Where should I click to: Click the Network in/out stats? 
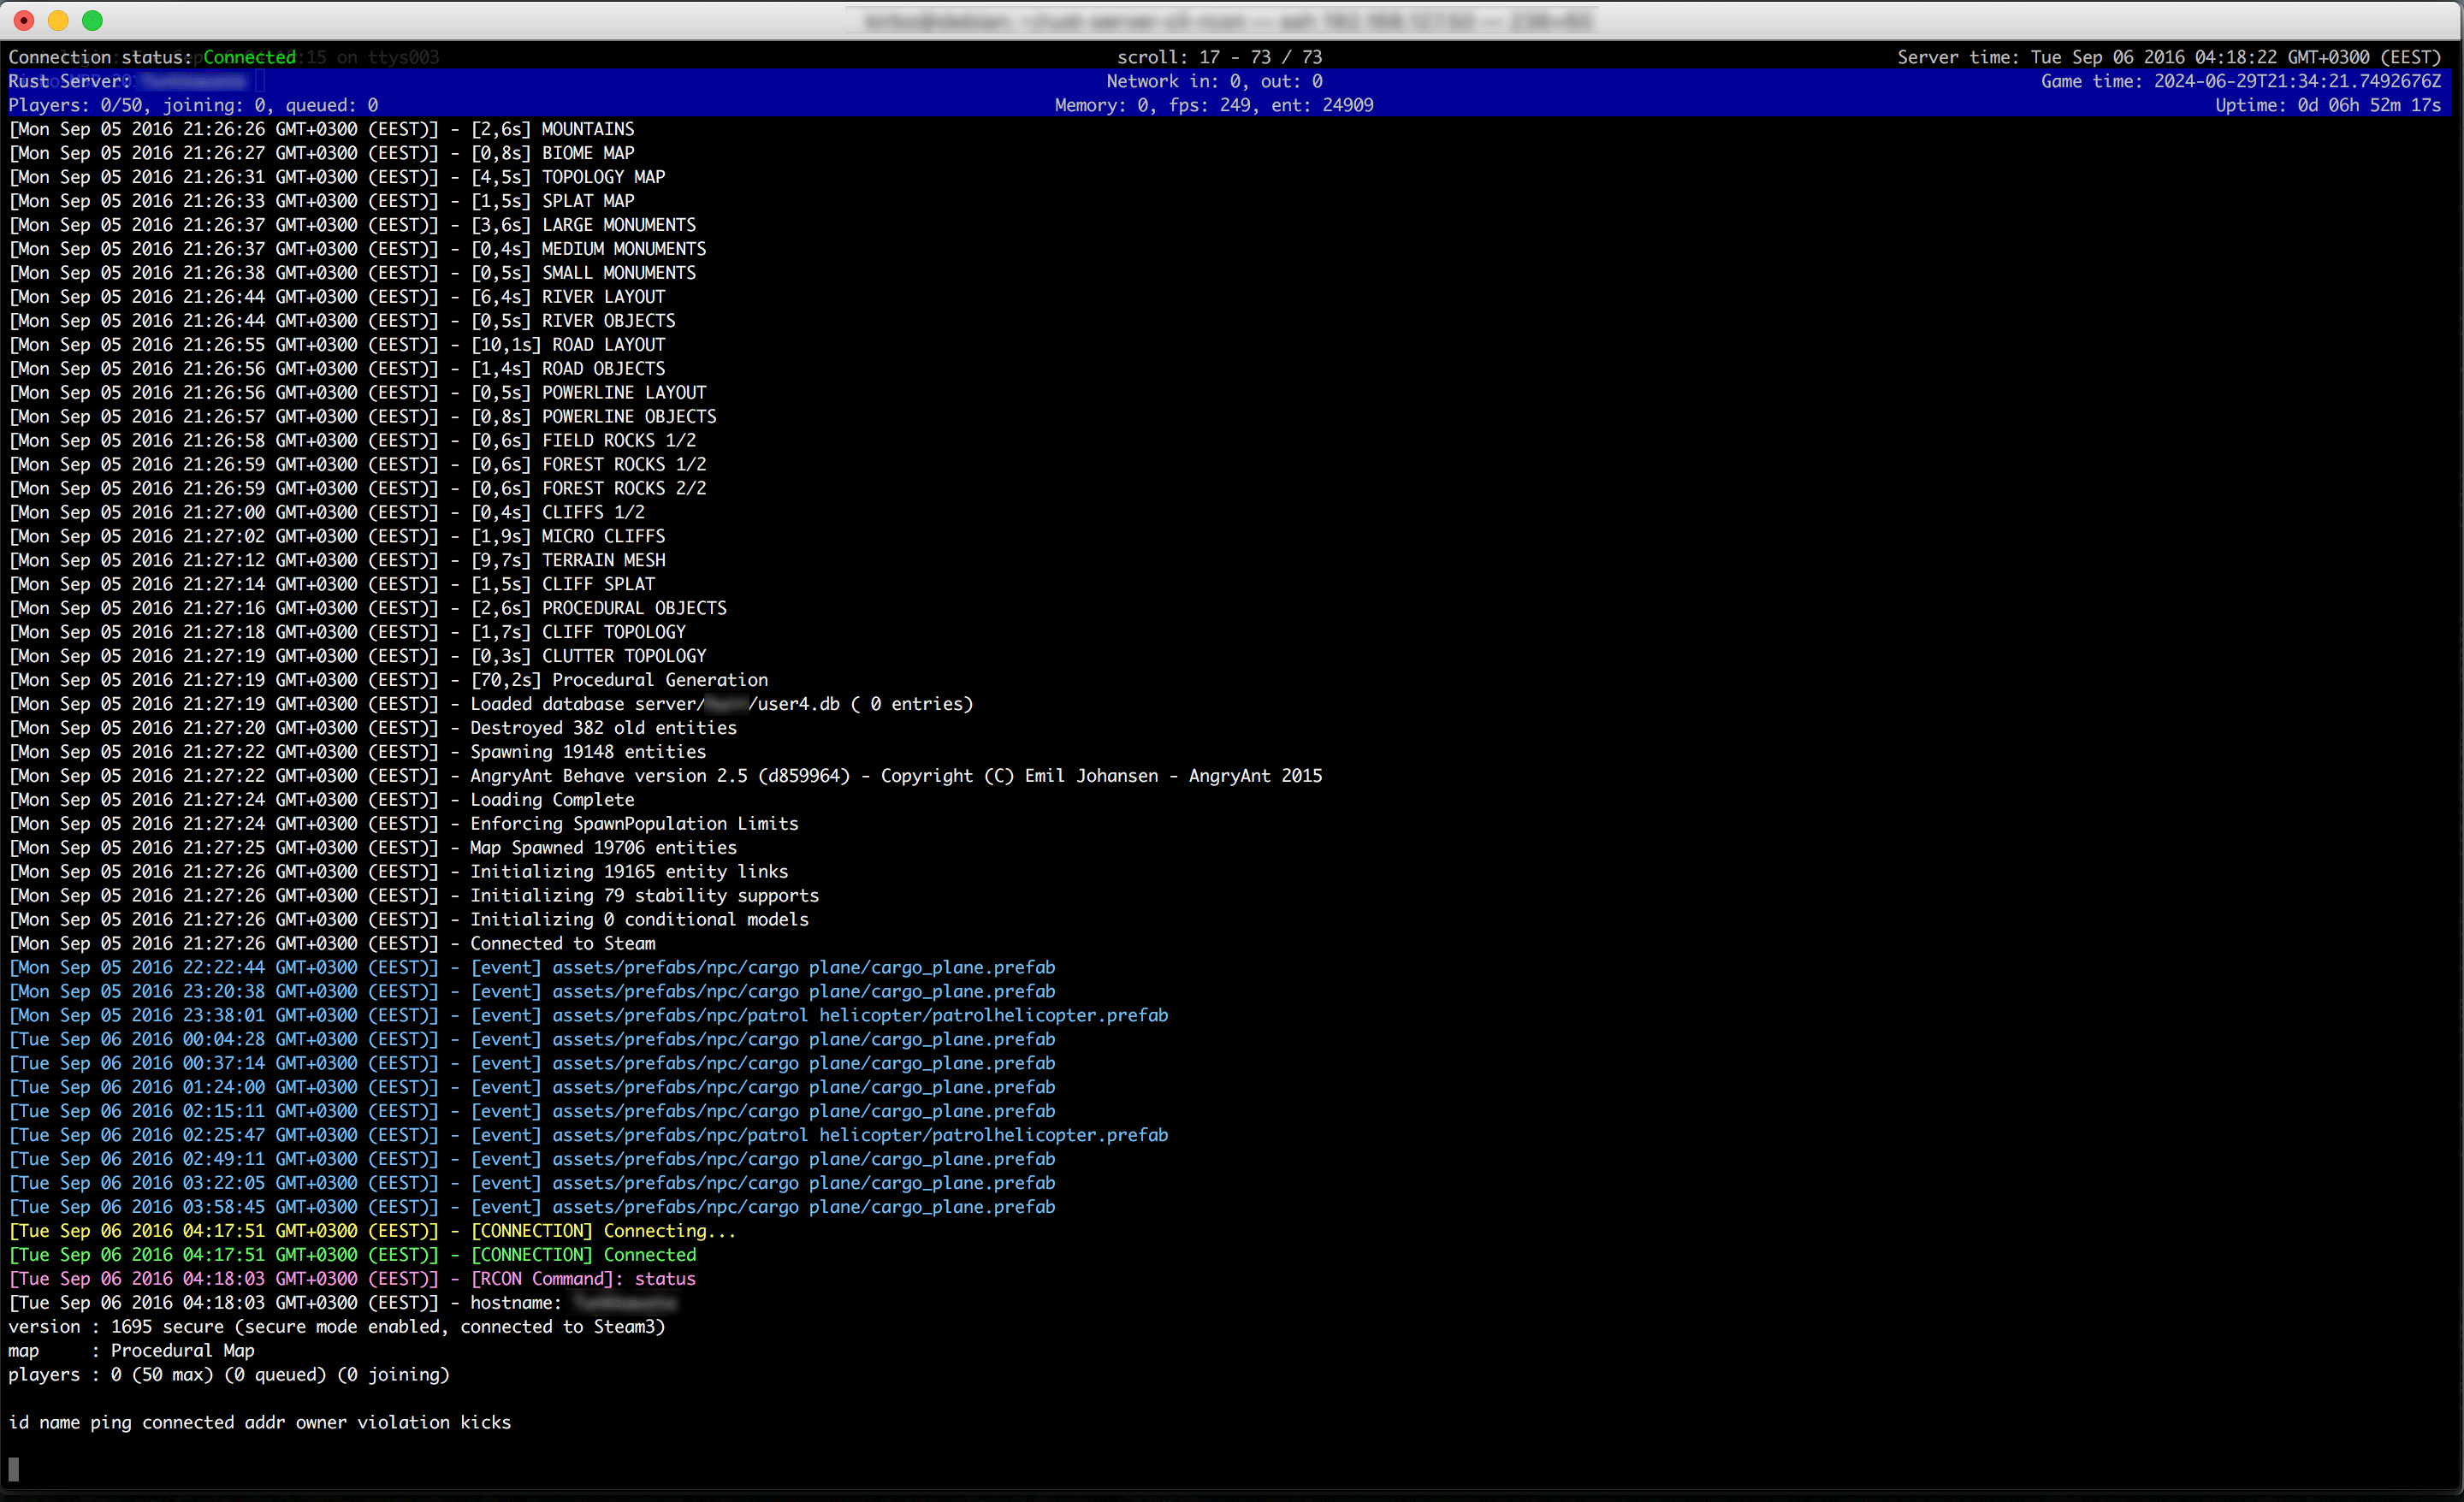(x=1213, y=81)
